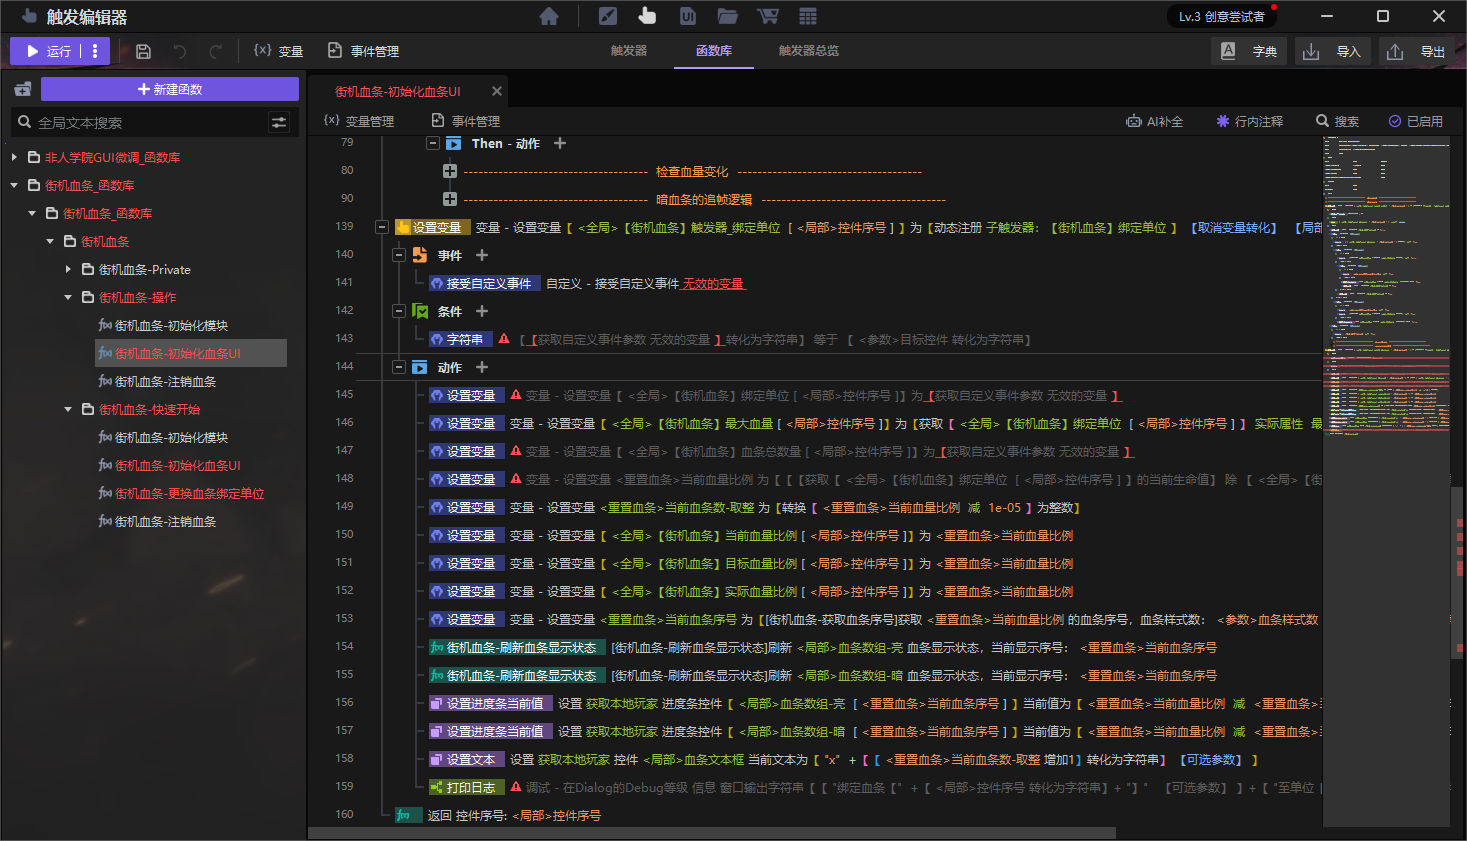Add an action to Then - 动作
Viewport: 1467px width, 841px height.
tap(560, 143)
